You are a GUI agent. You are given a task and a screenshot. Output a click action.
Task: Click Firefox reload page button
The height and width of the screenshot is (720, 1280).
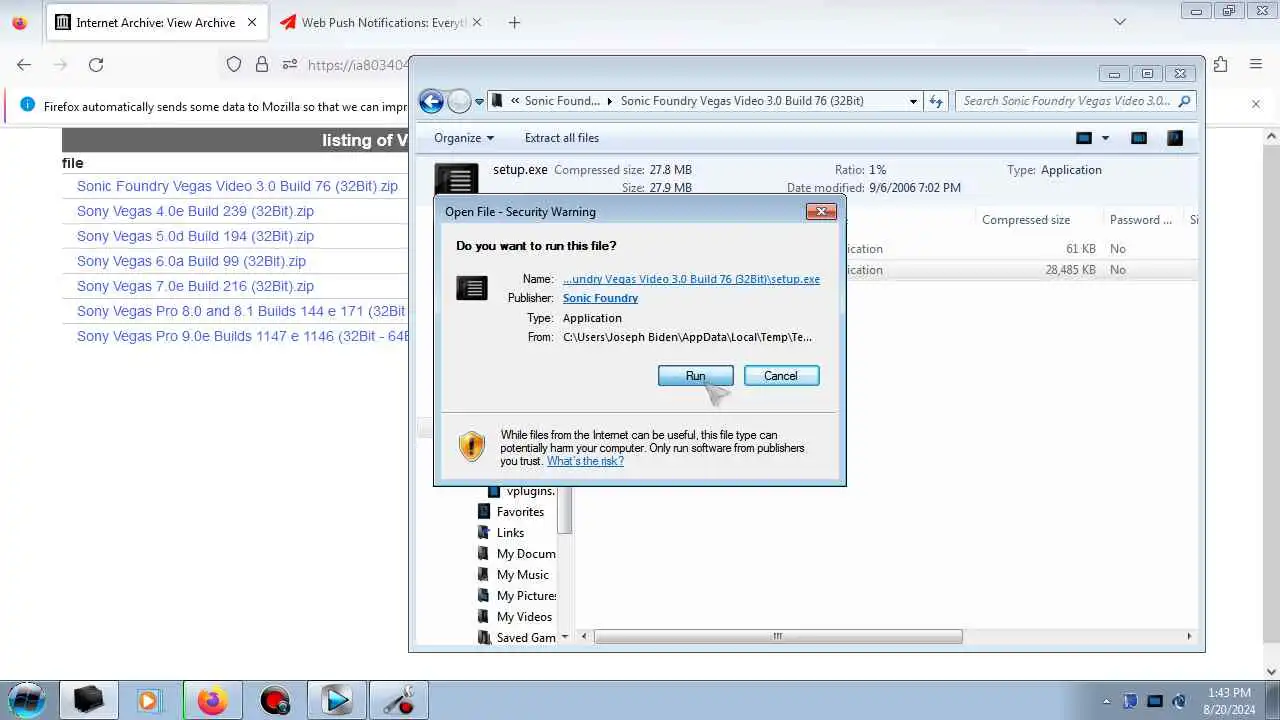[x=96, y=65]
